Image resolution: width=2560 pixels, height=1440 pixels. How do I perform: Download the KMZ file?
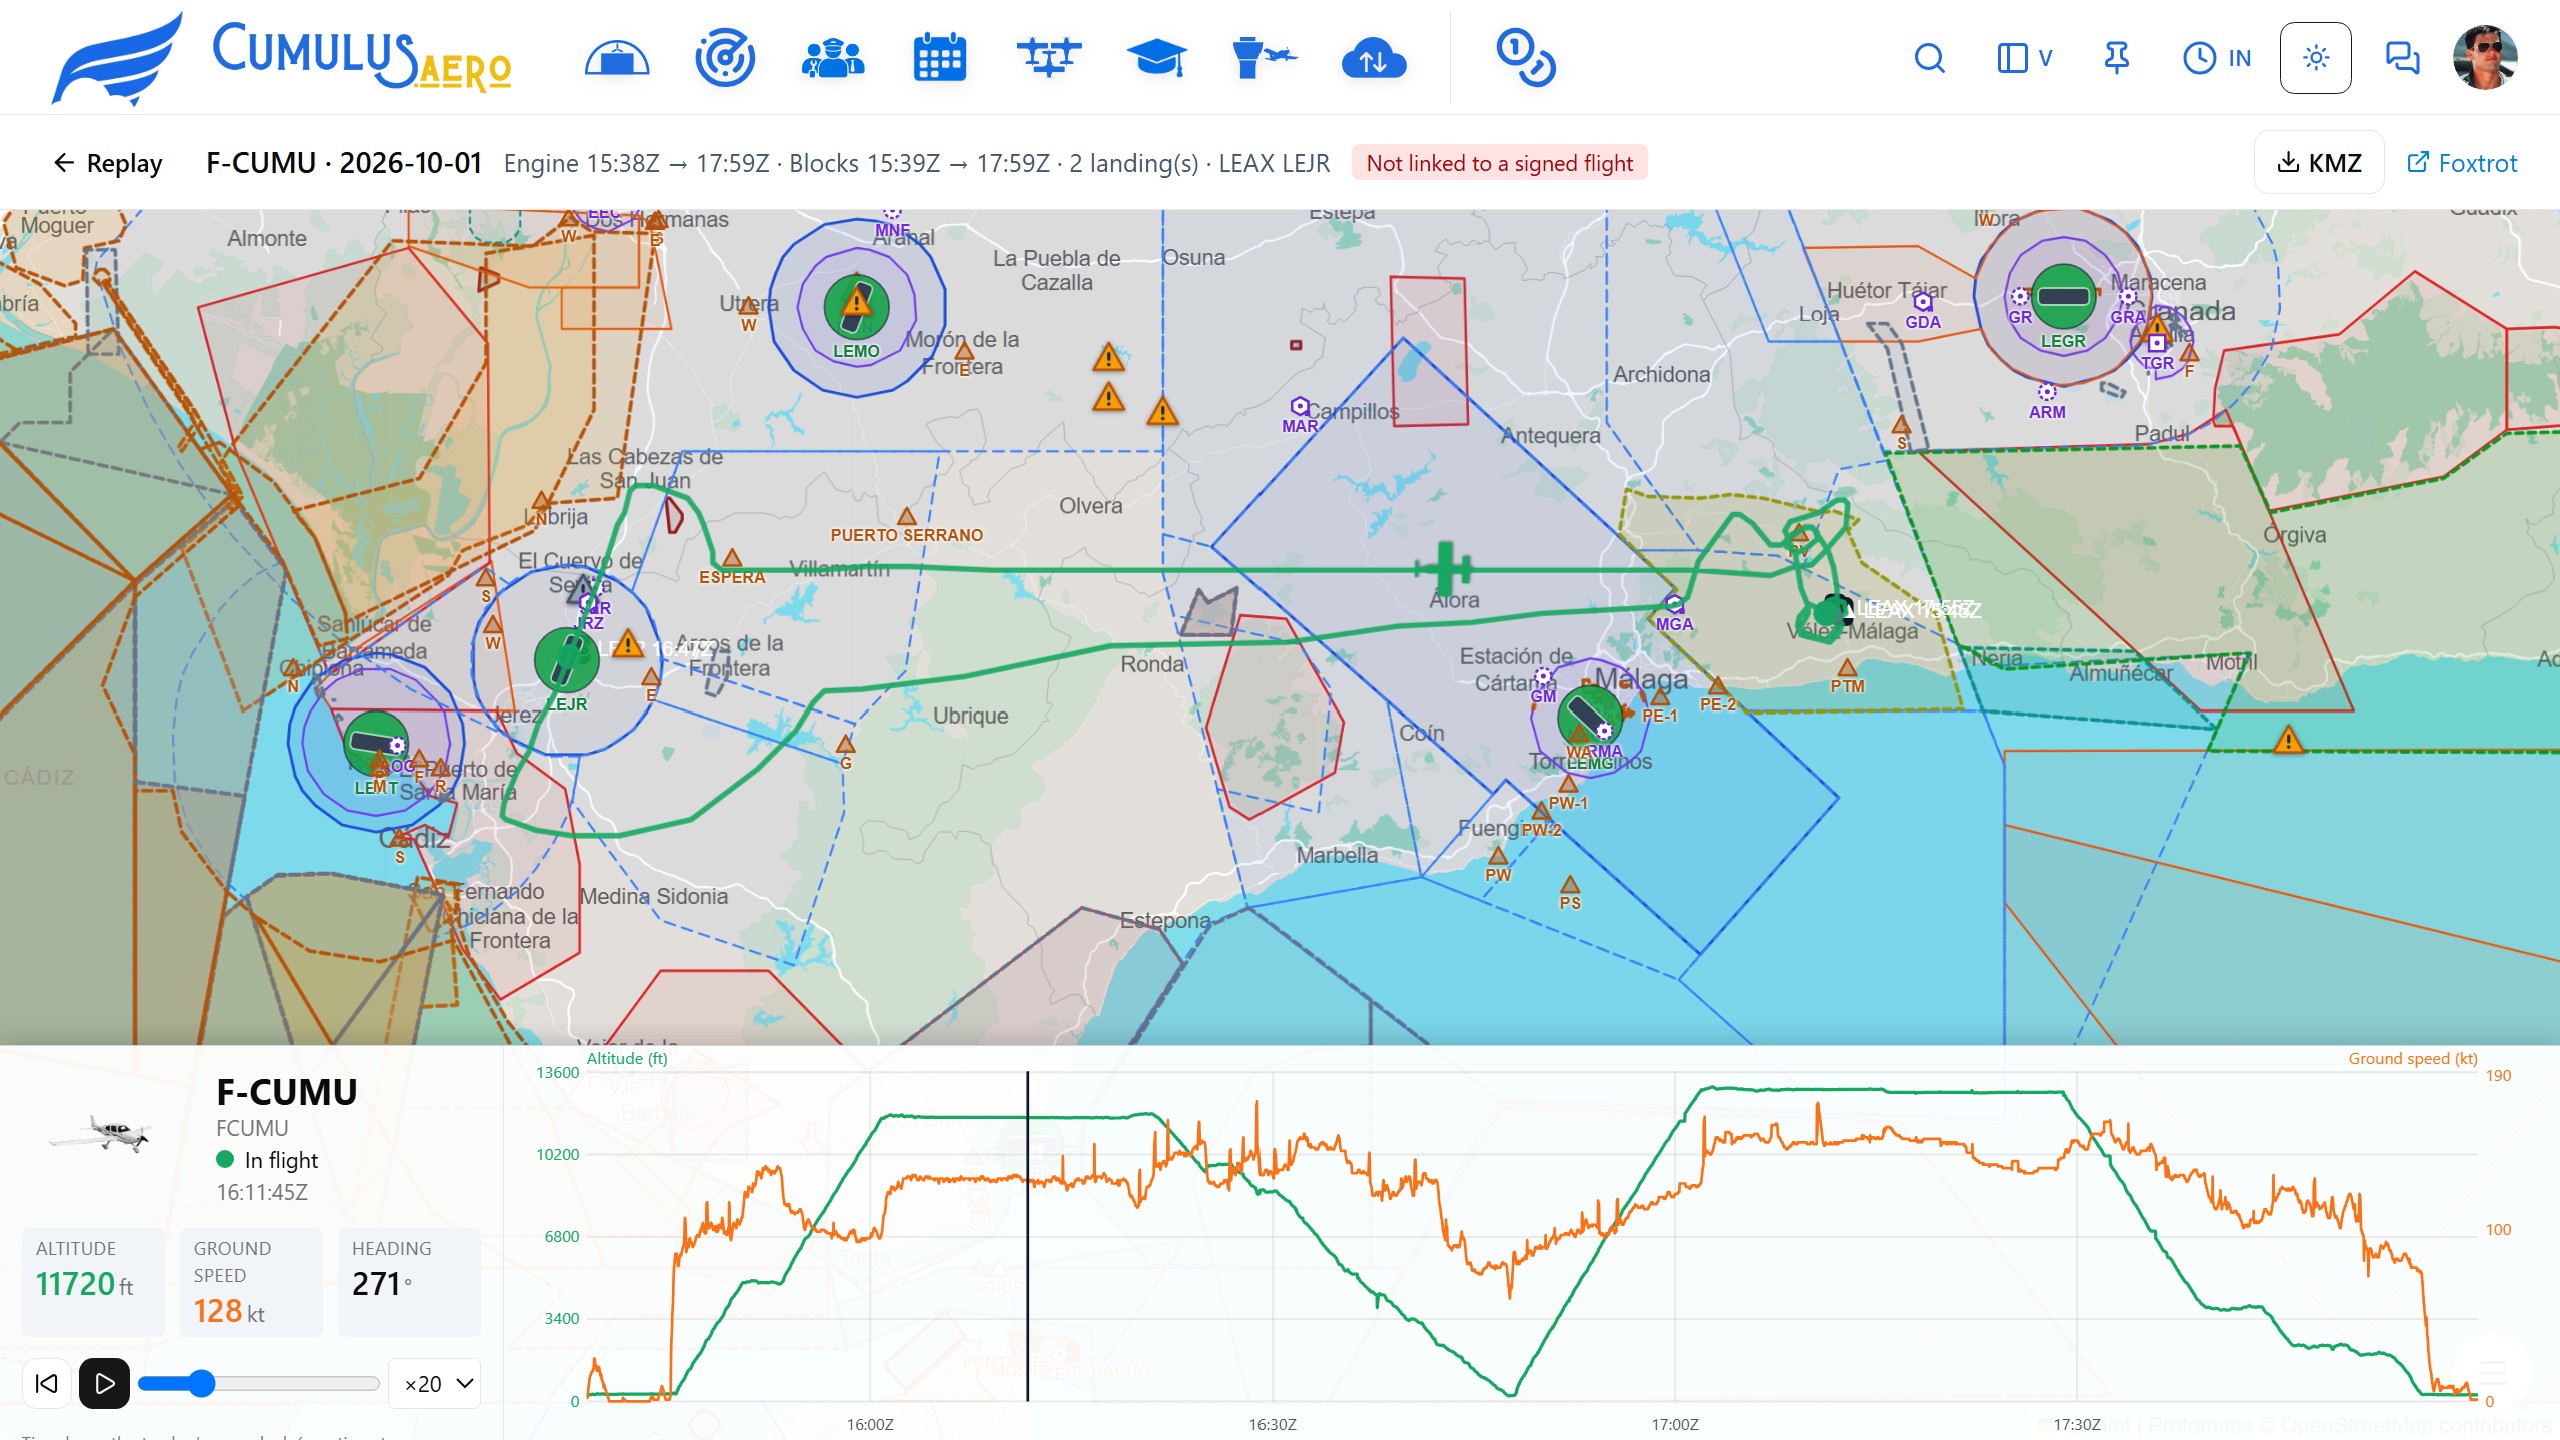[x=2319, y=163]
